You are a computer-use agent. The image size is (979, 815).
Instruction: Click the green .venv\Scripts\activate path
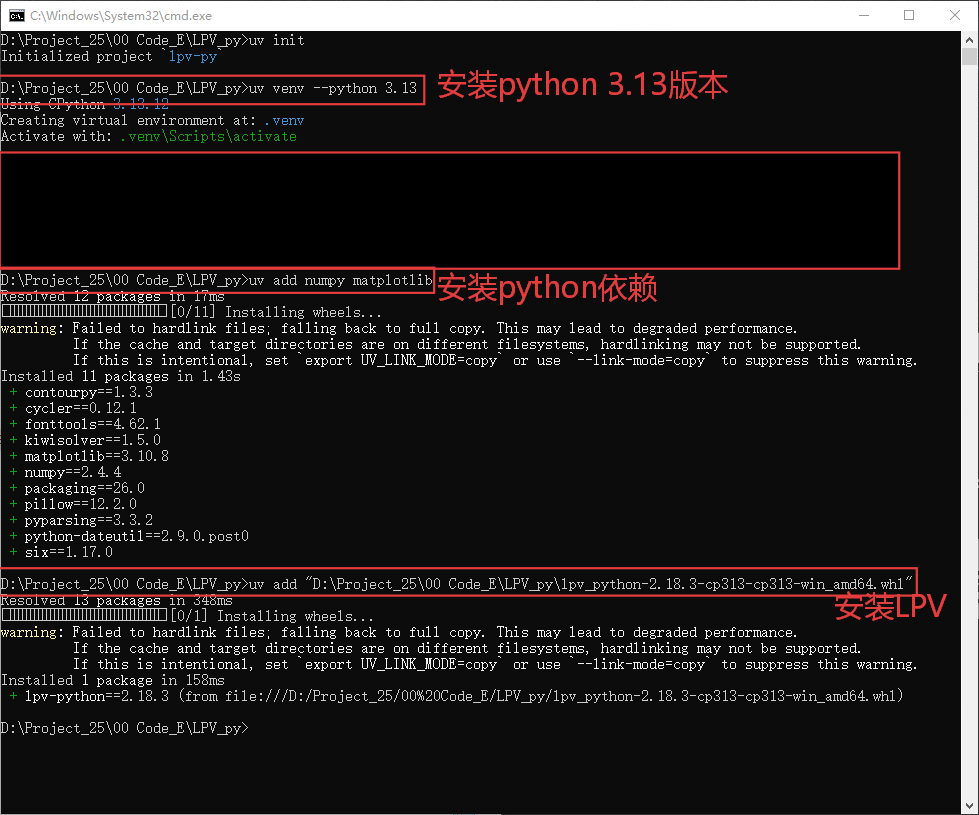coord(208,136)
